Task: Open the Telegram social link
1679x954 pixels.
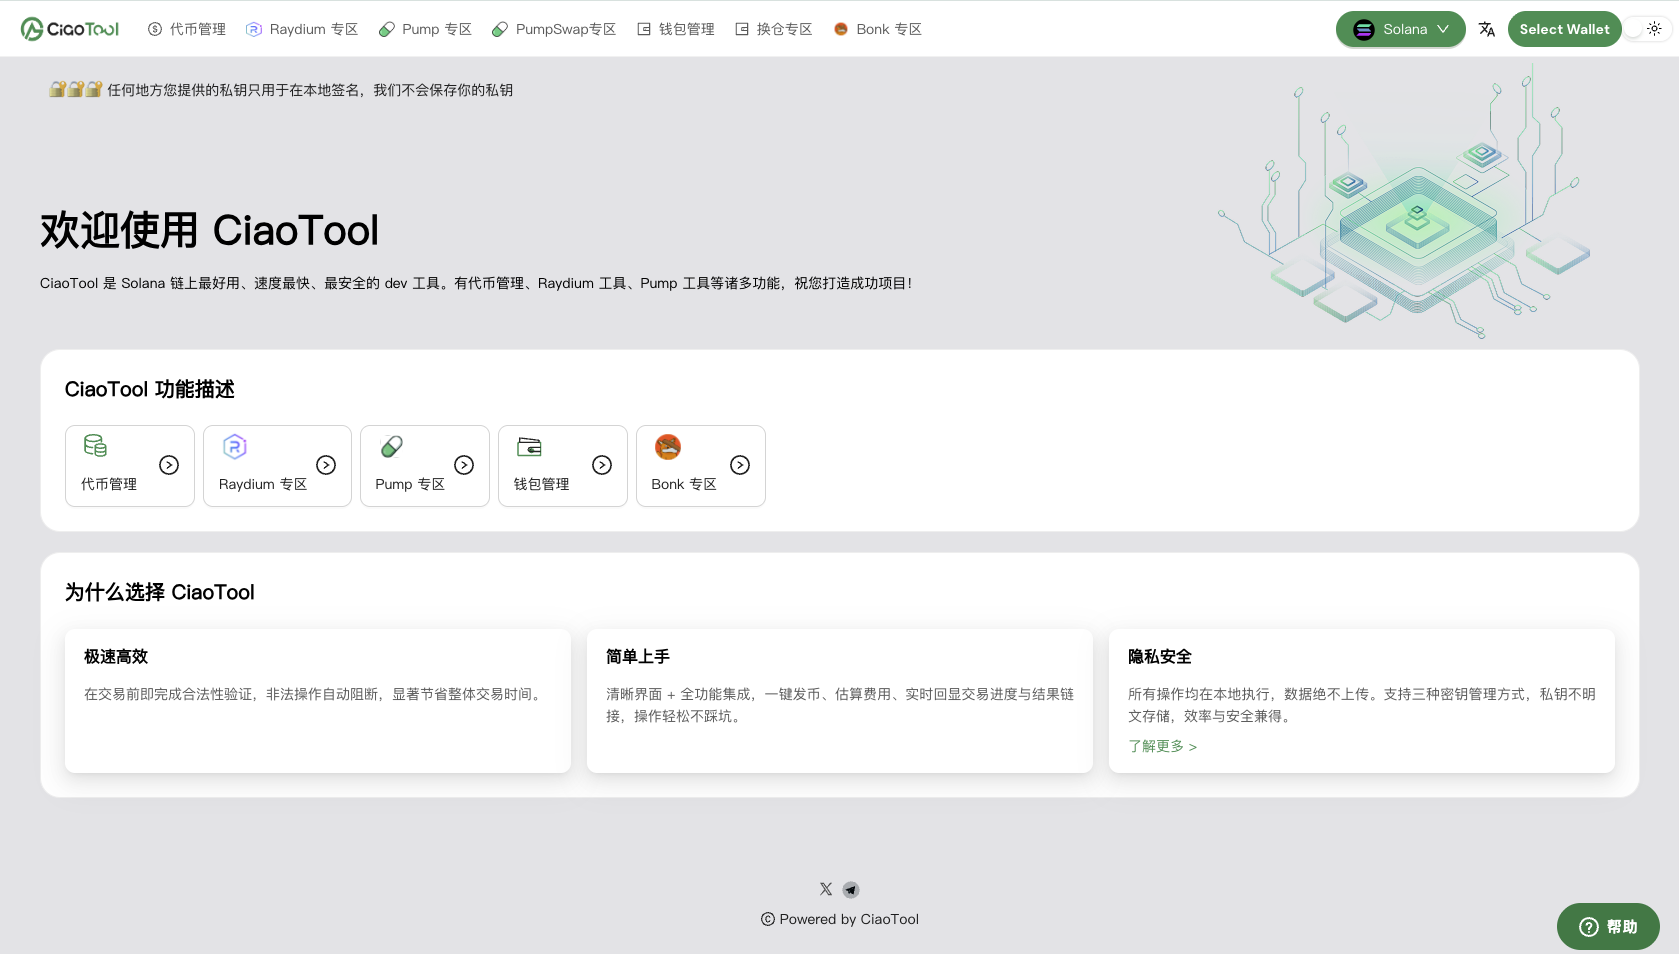Action: pos(851,890)
